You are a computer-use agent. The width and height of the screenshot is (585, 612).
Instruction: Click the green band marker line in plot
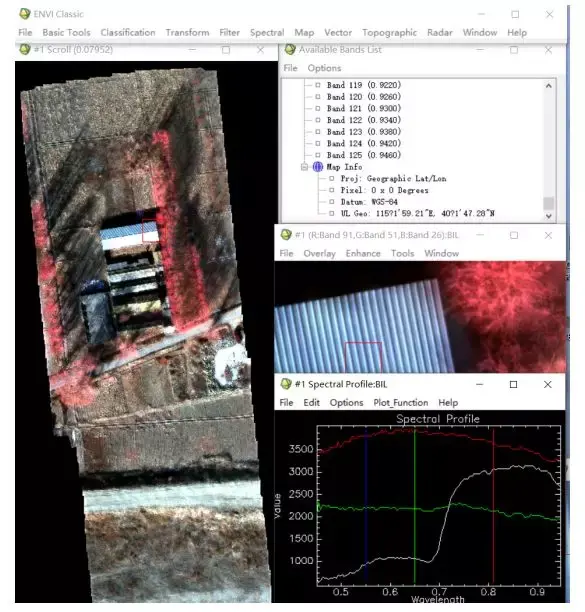pos(414,506)
